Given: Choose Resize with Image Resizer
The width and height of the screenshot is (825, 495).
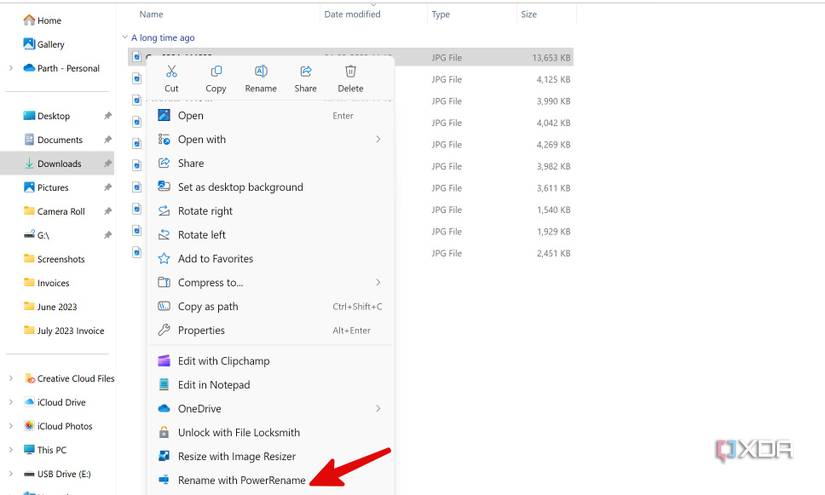Looking at the screenshot, I should (236, 456).
